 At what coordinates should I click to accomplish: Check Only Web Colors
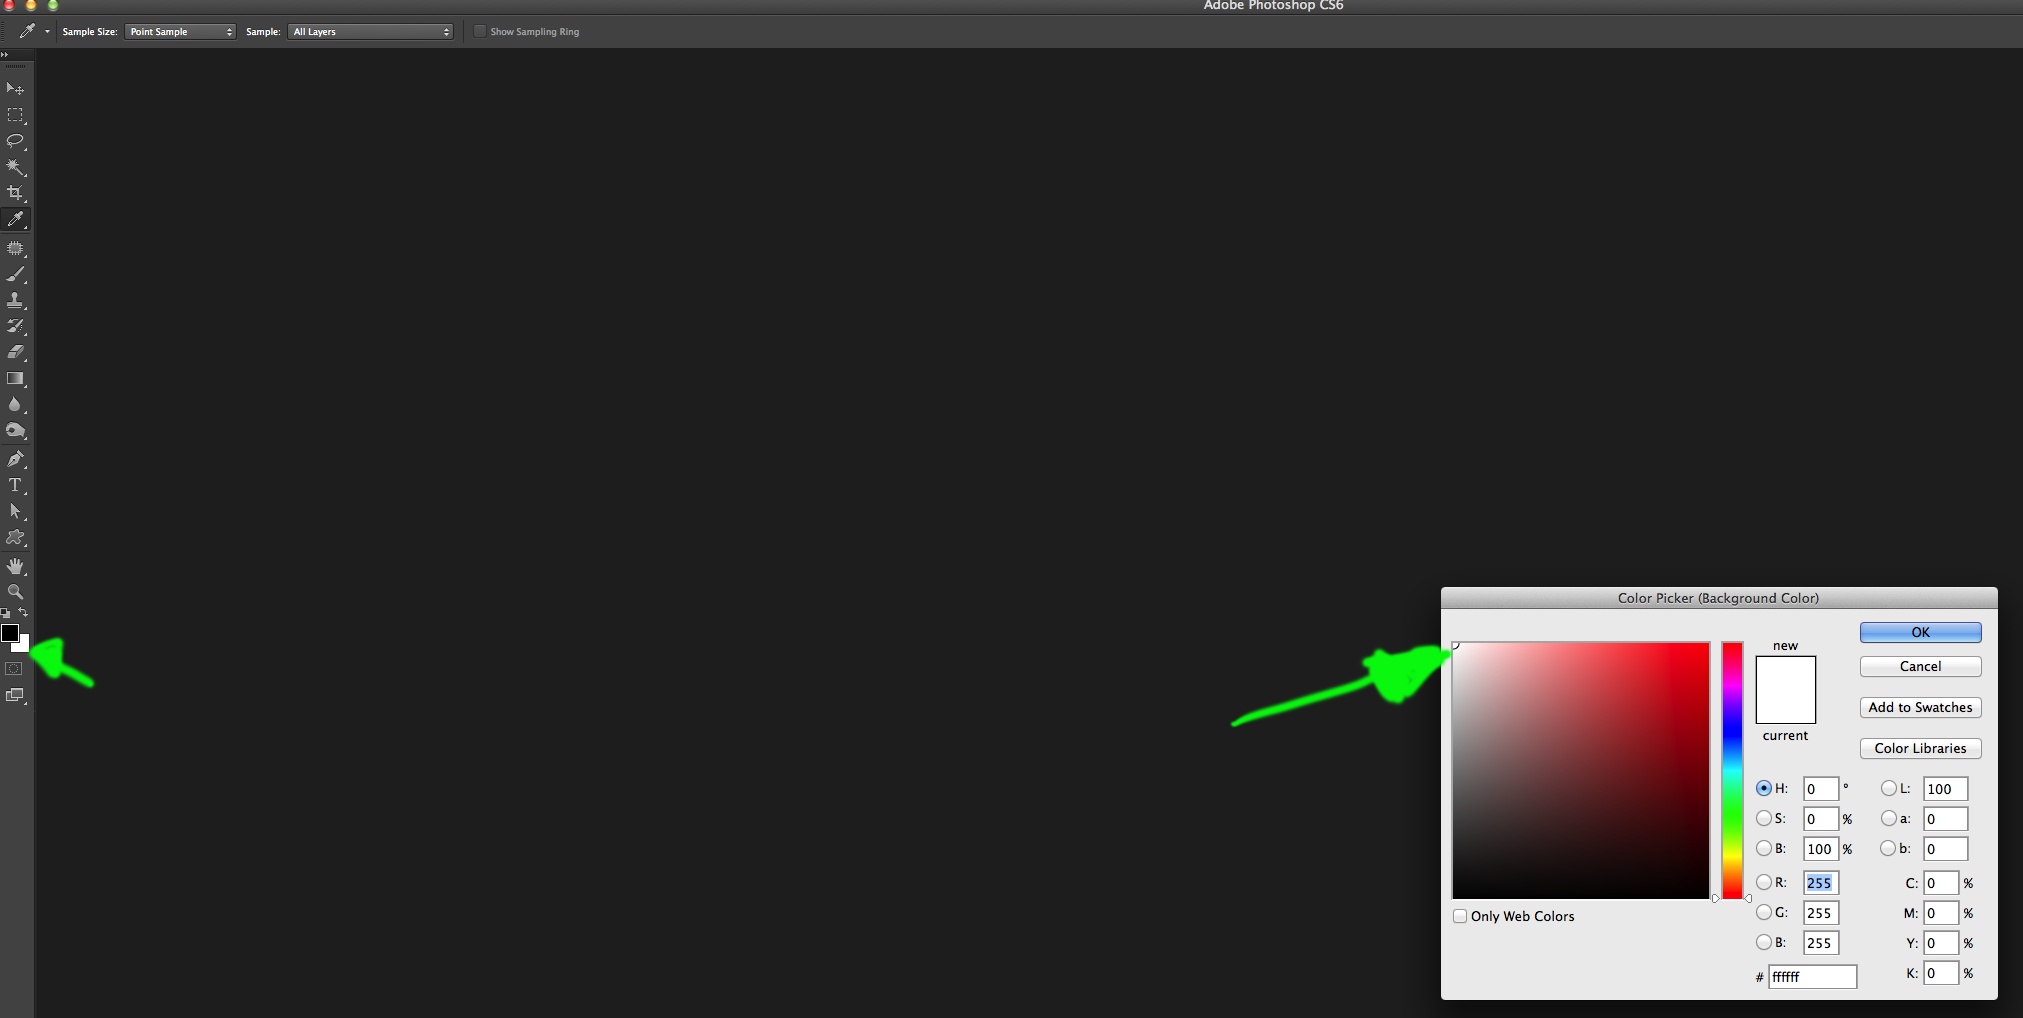pos(1461,916)
